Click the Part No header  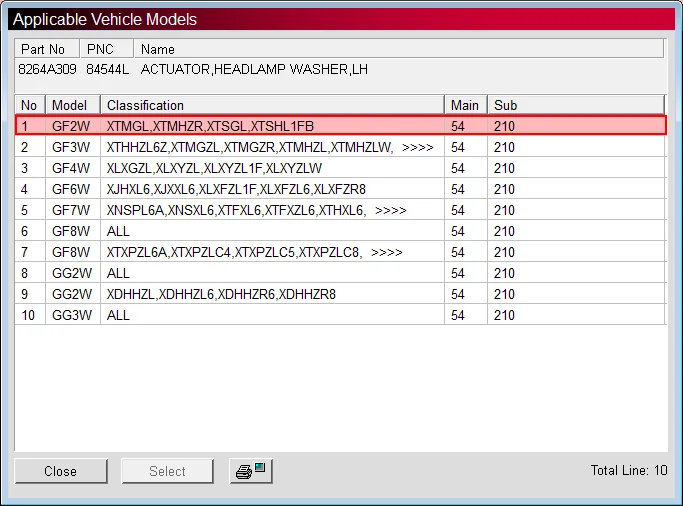(47, 49)
